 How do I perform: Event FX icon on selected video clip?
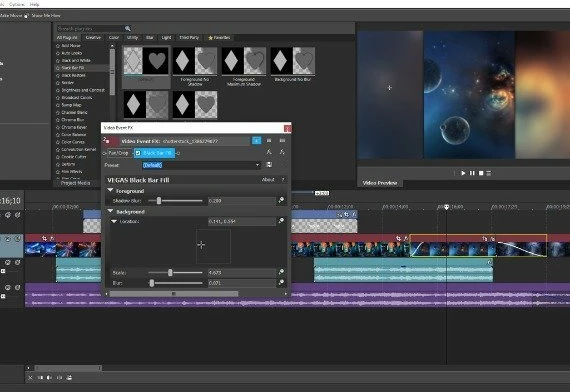click(492, 239)
